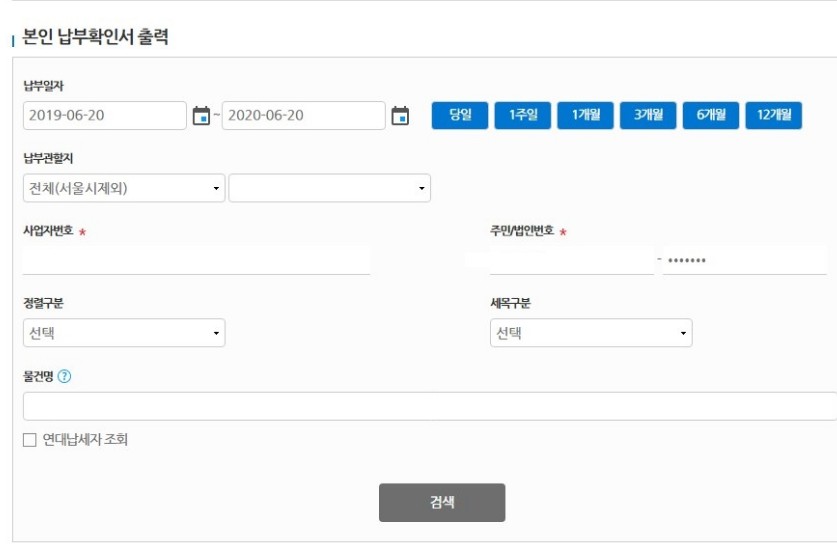Screen dimensions: 837x560
Task: Click the 물건명 help question mark icon
Action: click(64, 376)
